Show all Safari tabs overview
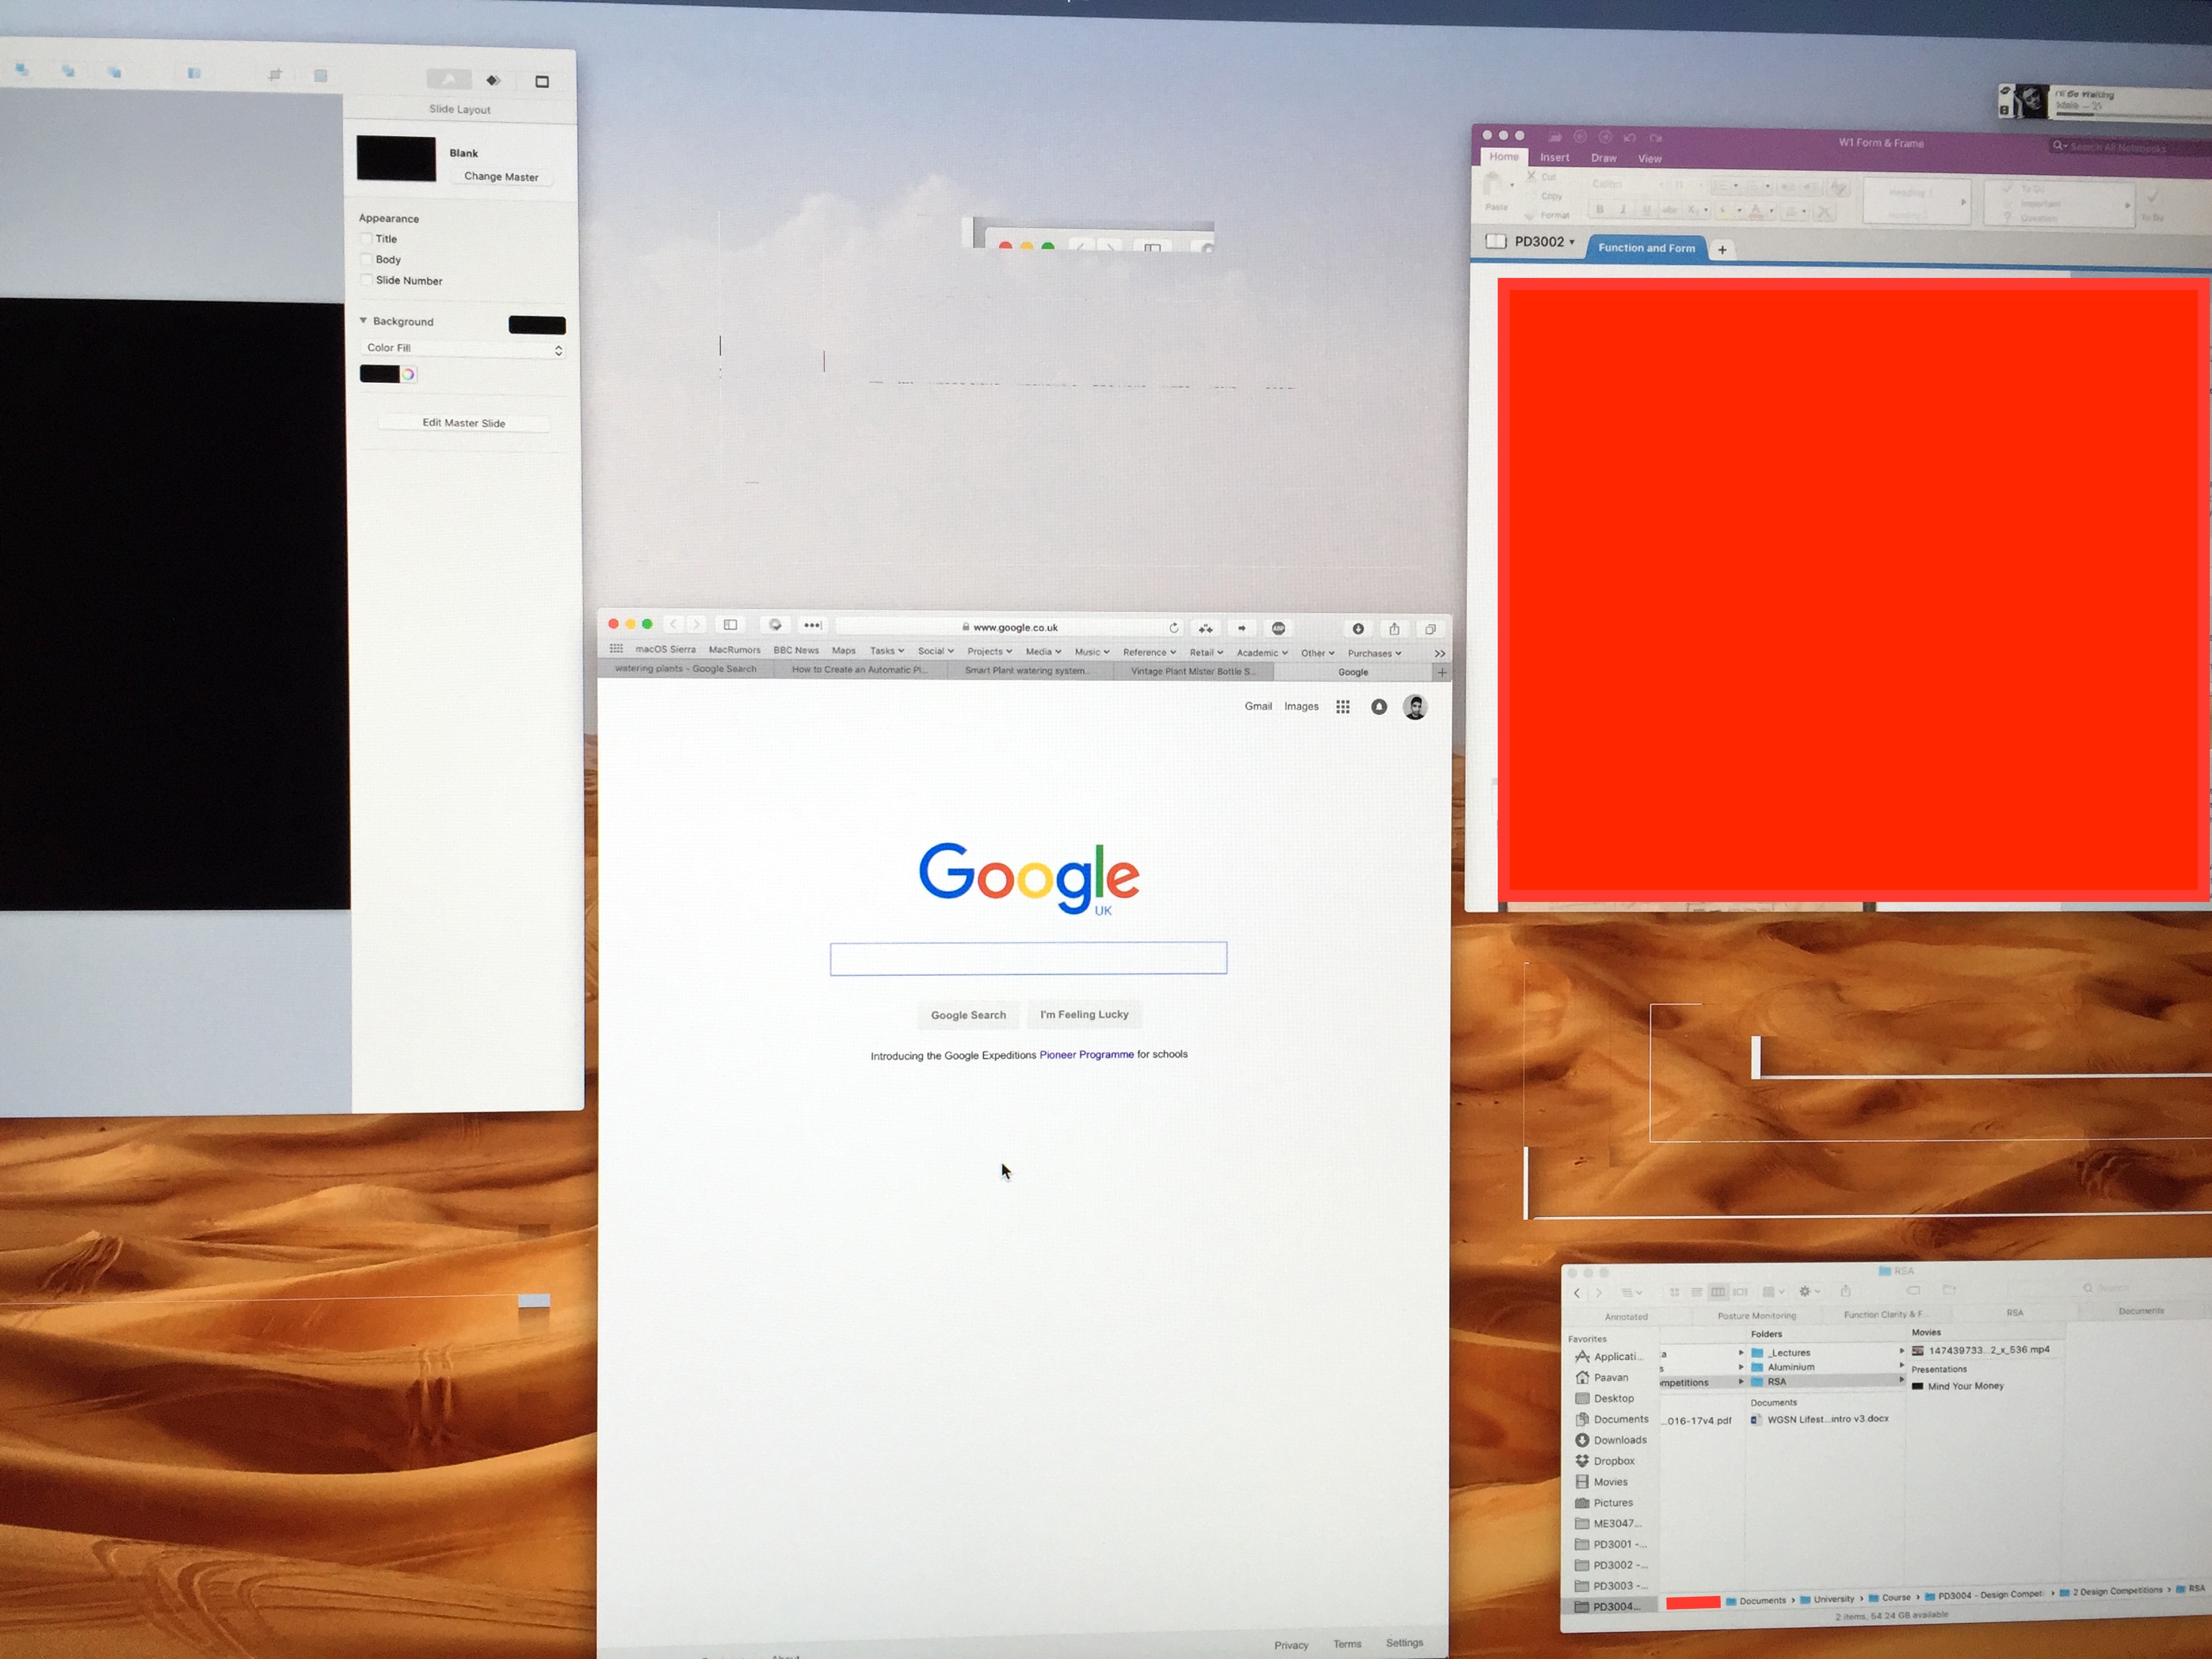2212x1659 pixels. click(x=1430, y=629)
